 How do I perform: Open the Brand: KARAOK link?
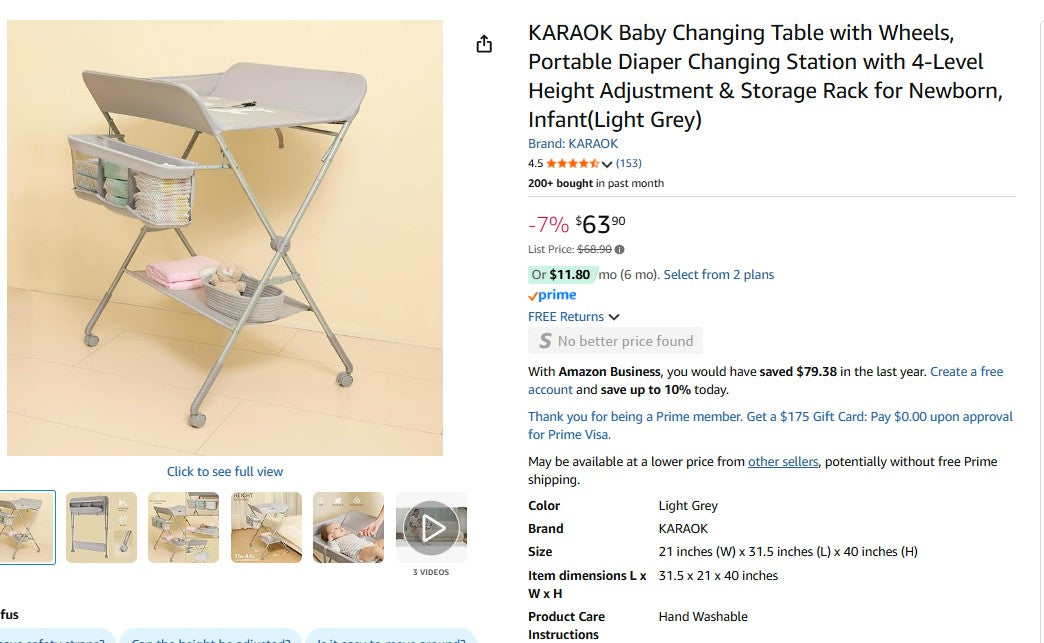pyautogui.click(x=573, y=144)
